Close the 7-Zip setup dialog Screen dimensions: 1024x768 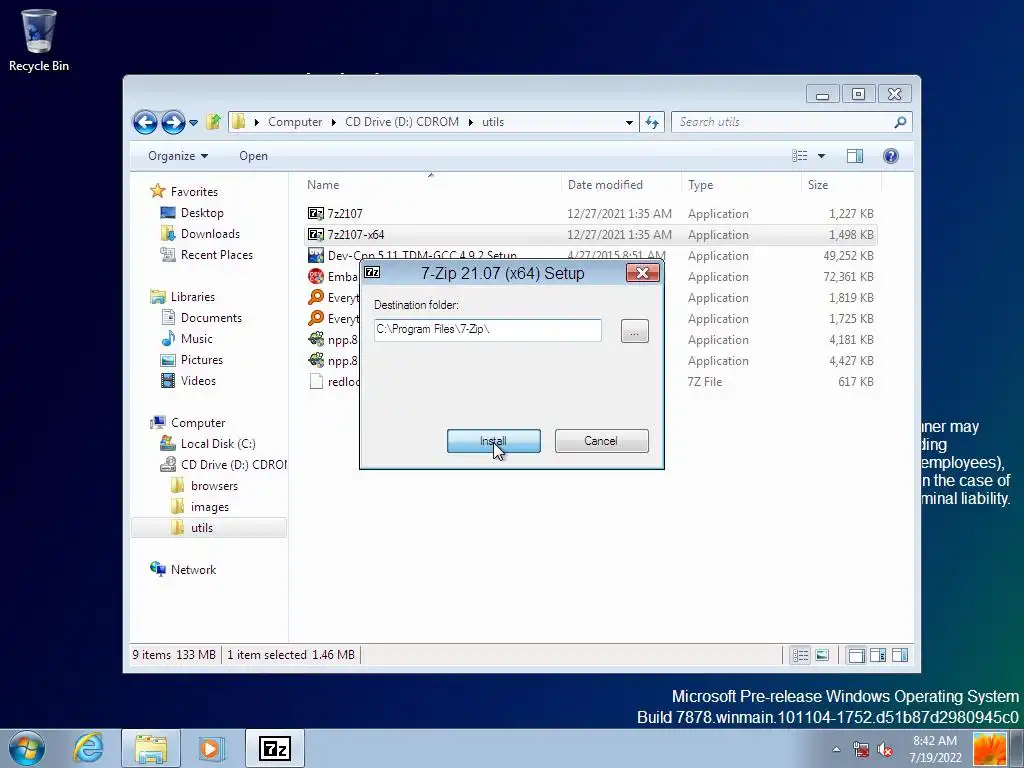[643, 273]
